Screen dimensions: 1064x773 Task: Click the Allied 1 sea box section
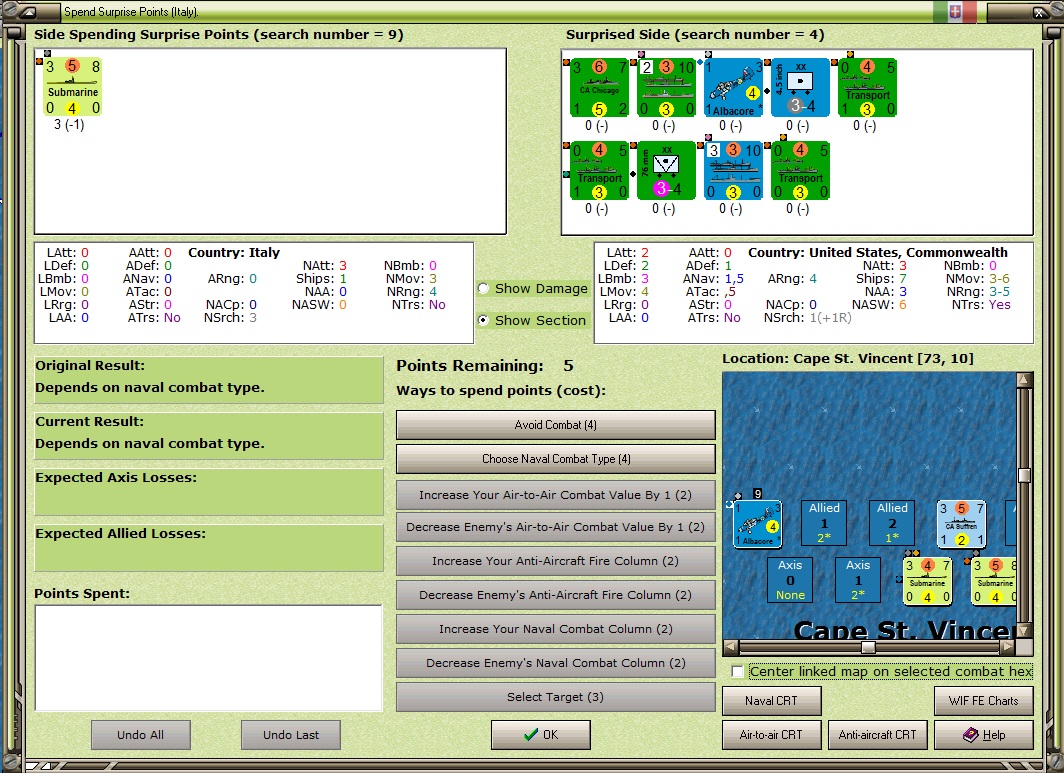pos(824,523)
